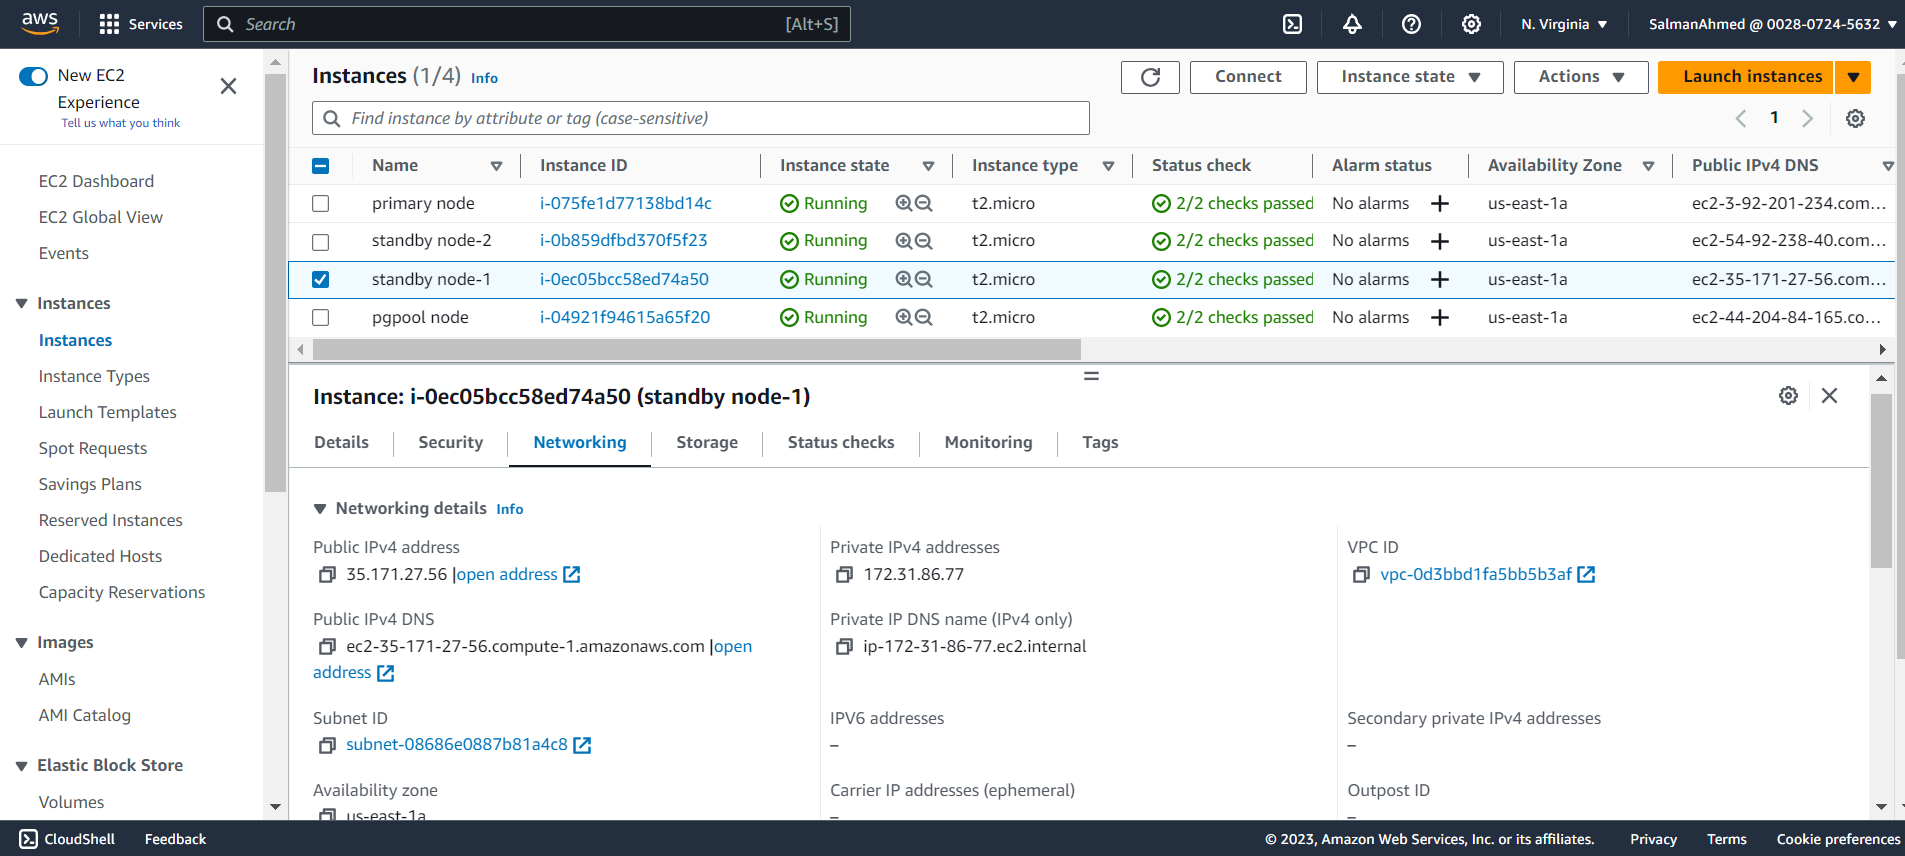Viewport: 1905px width, 856px height.
Task: Copy the public IPv4 DNS name
Action: [327, 647]
